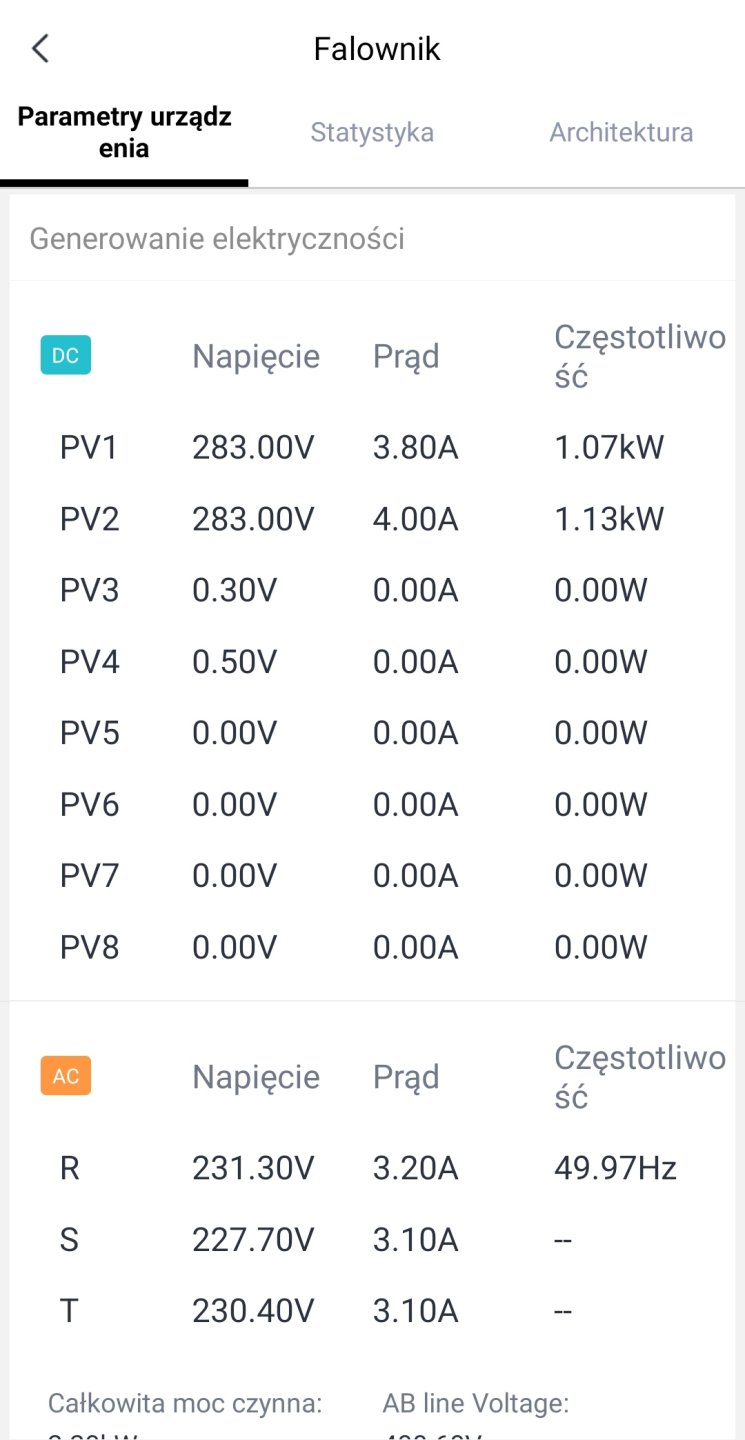Open the Architektura tab

(x=621, y=133)
